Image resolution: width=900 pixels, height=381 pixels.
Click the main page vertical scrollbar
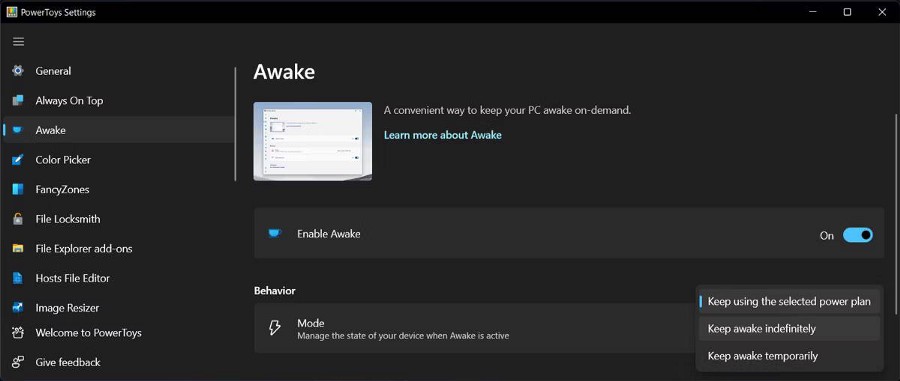[896, 214]
